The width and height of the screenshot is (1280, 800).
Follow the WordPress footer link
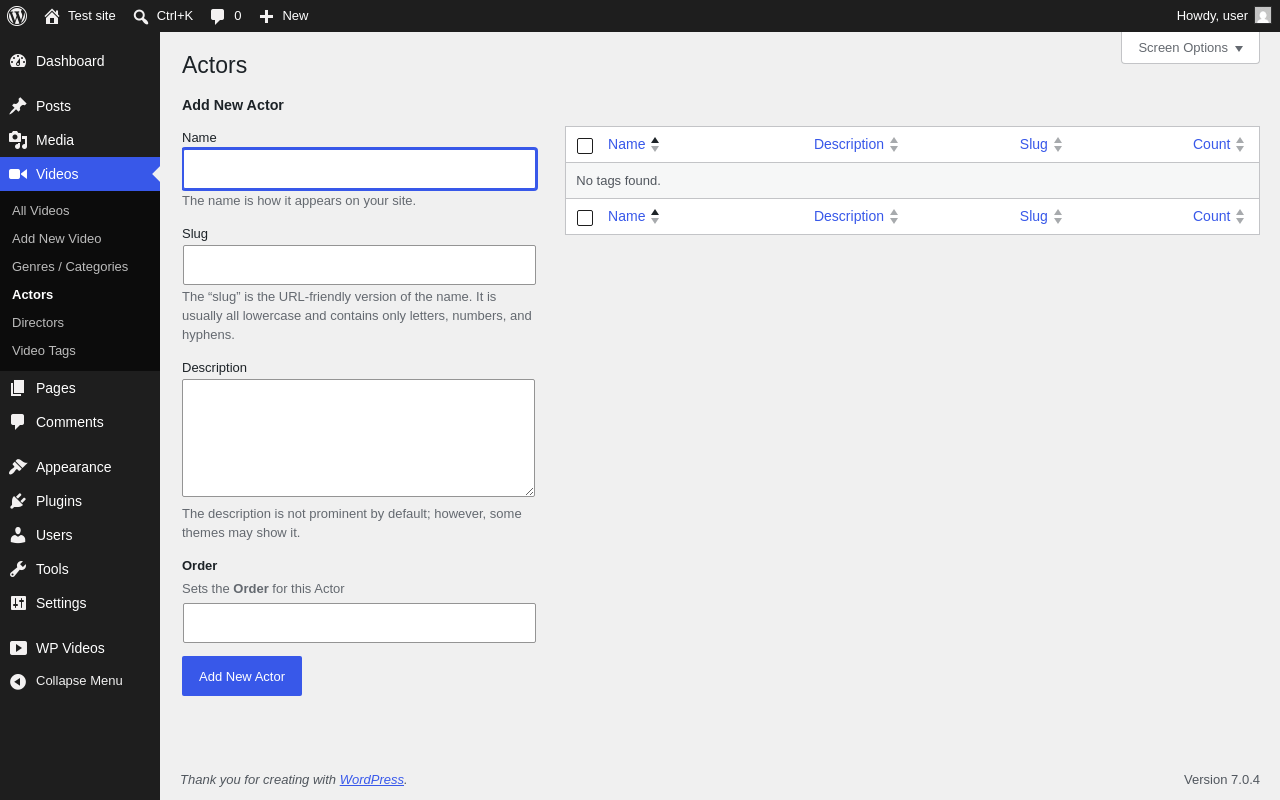tap(372, 780)
